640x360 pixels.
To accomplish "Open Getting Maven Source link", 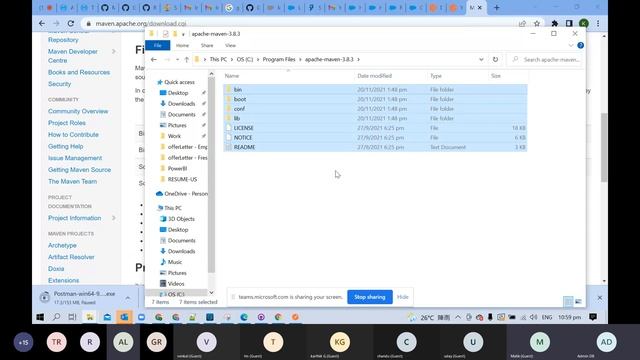I will [x=79, y=170].
